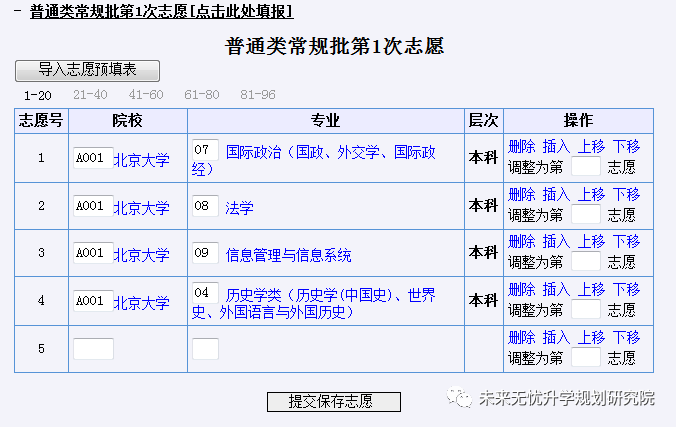Screen dimensions: 676x427
Task: Insert at choice 1 with 插入
Action: 556,147
